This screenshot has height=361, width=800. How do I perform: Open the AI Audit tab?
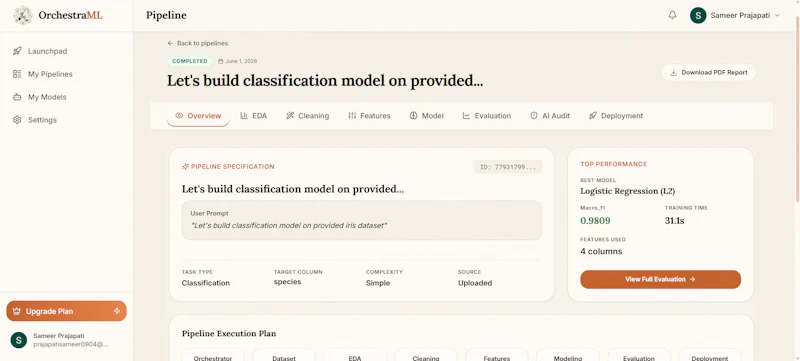tap(550, 116)
